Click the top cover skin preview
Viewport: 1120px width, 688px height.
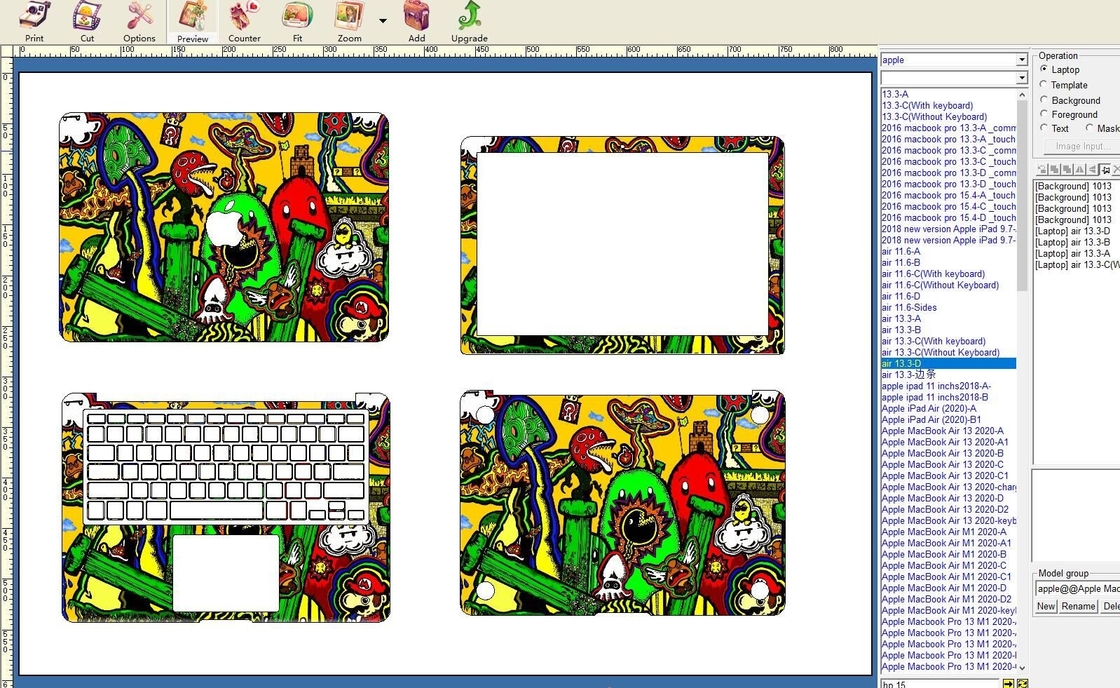pyautogui.click(x=224, y=227)
